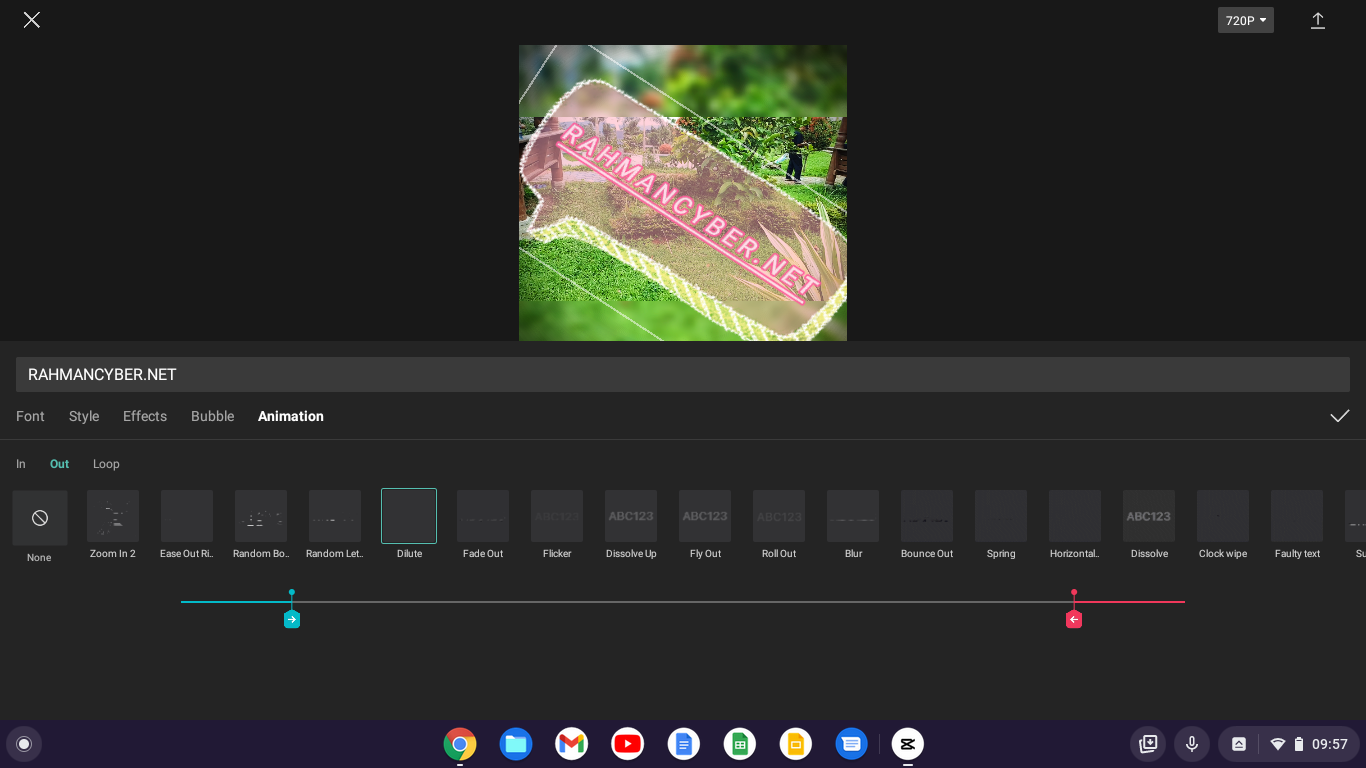This screenshot has height=768, width=1366.
Task: Open the Effects tab
Action: (145, 416)
